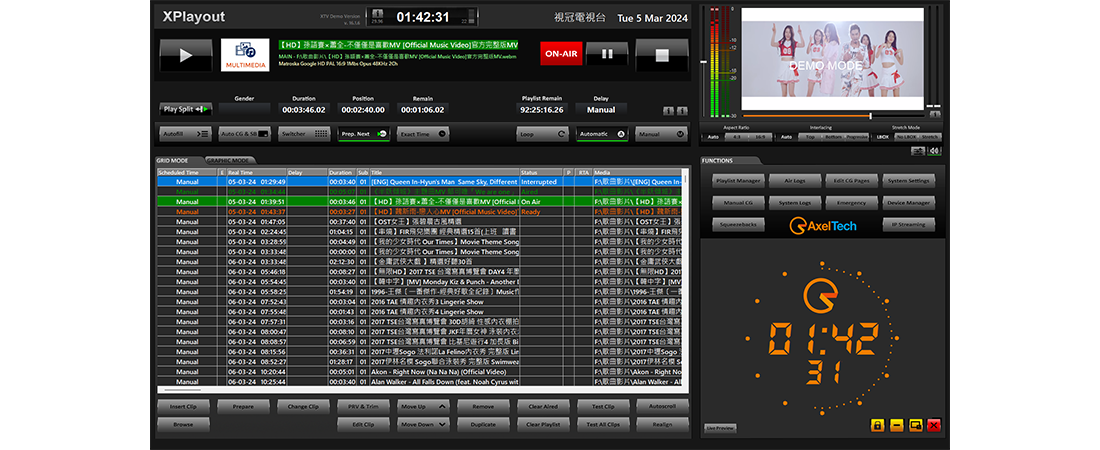Disable Prep. Next option
This screenshot has width=1100, height=450.
pos(363,133)
